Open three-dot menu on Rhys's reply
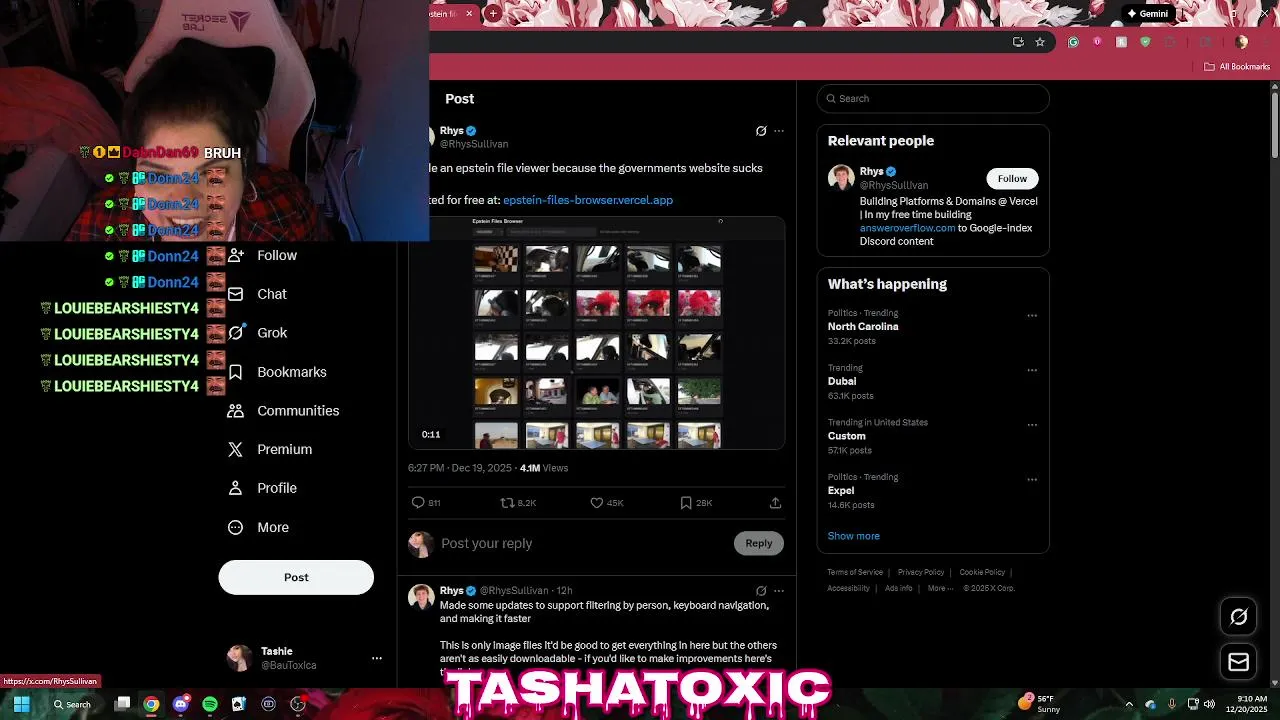The width and height of the screenshot is (1280, 720). point(779,591)
